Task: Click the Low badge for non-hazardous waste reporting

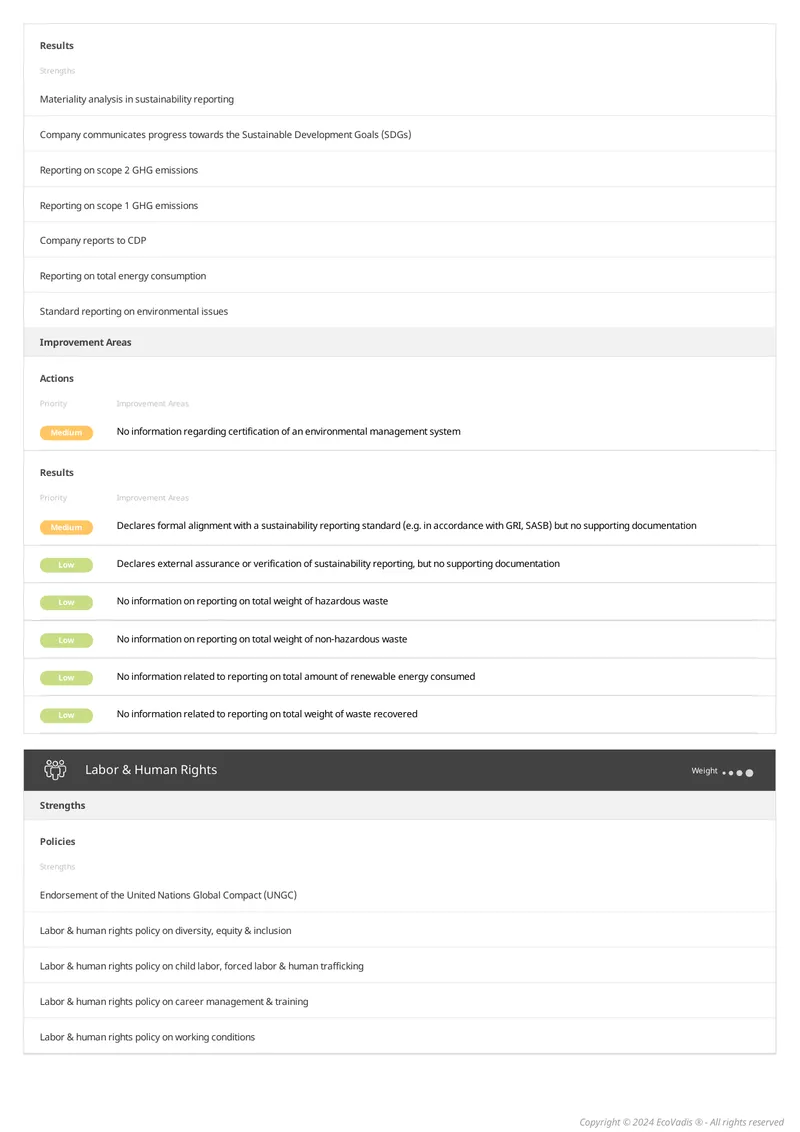Action: coord(66,640)
